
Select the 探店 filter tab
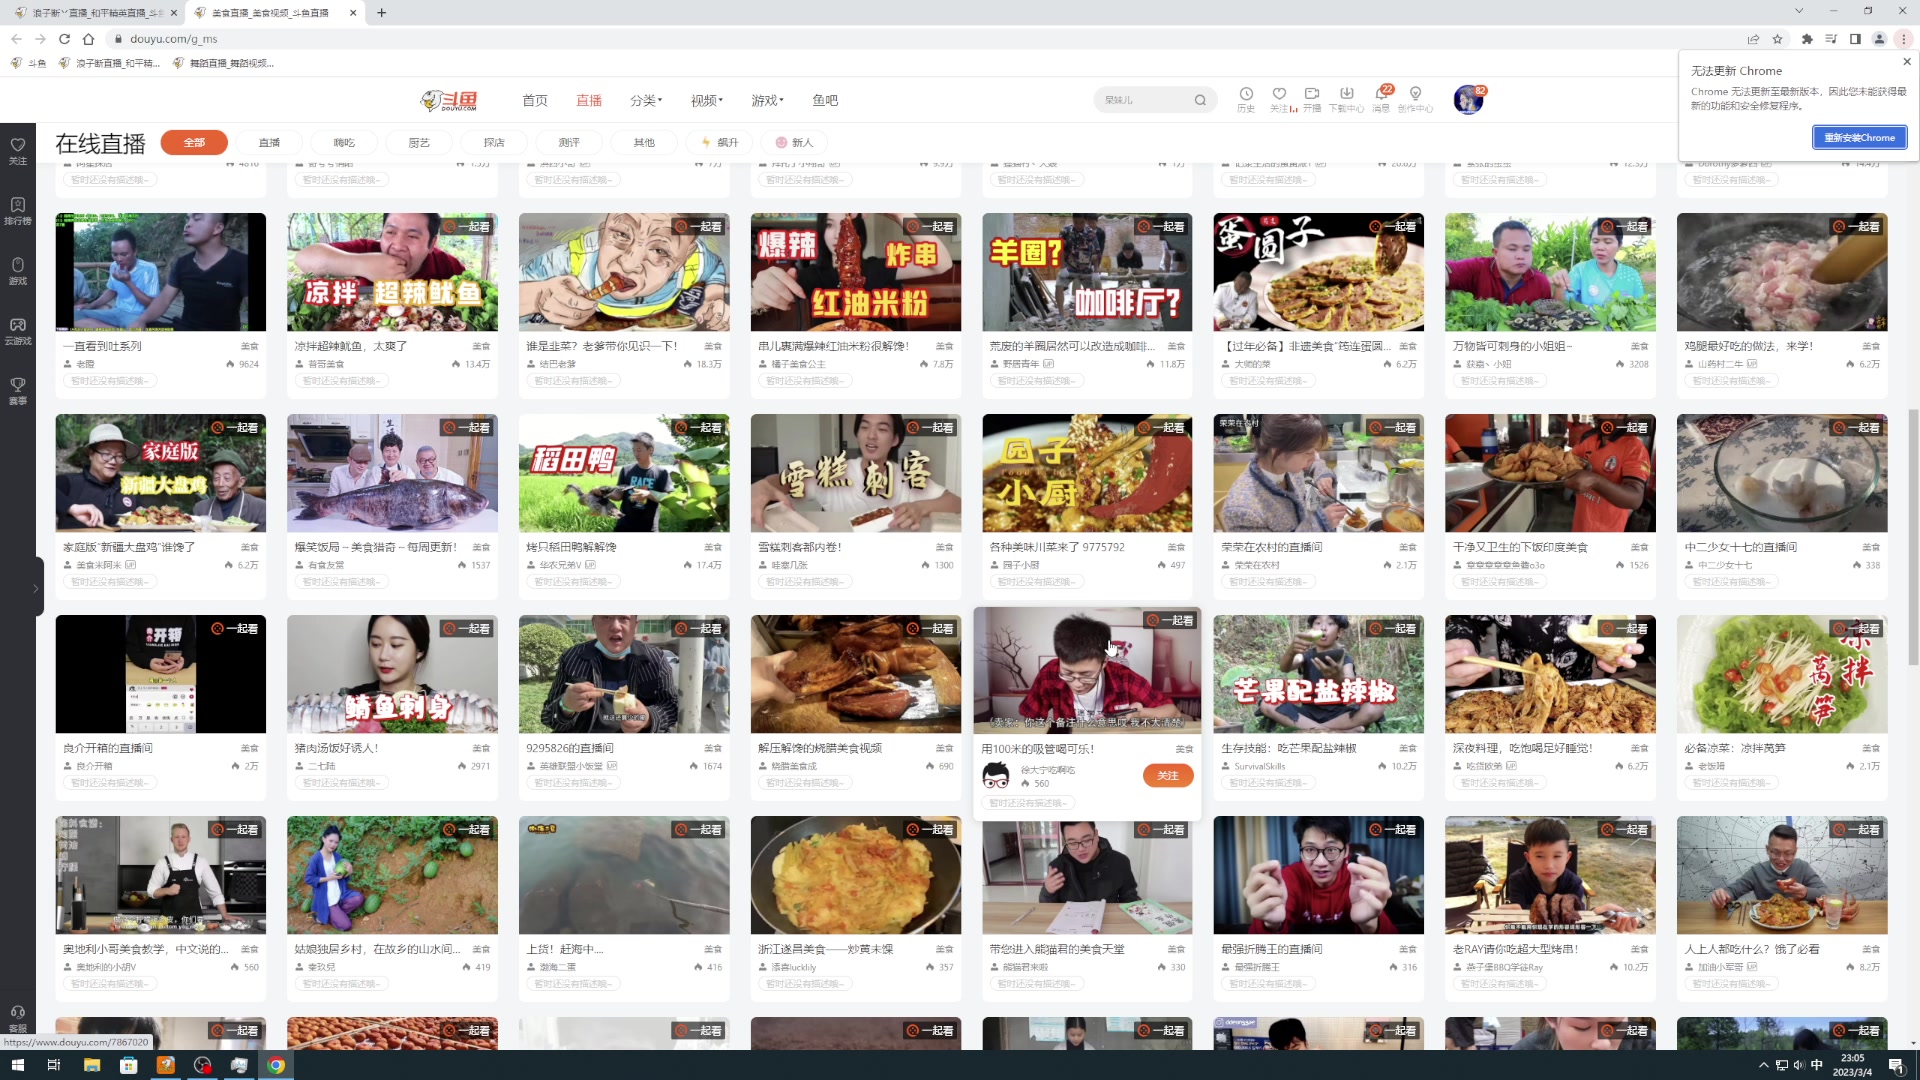click(494, 142)
